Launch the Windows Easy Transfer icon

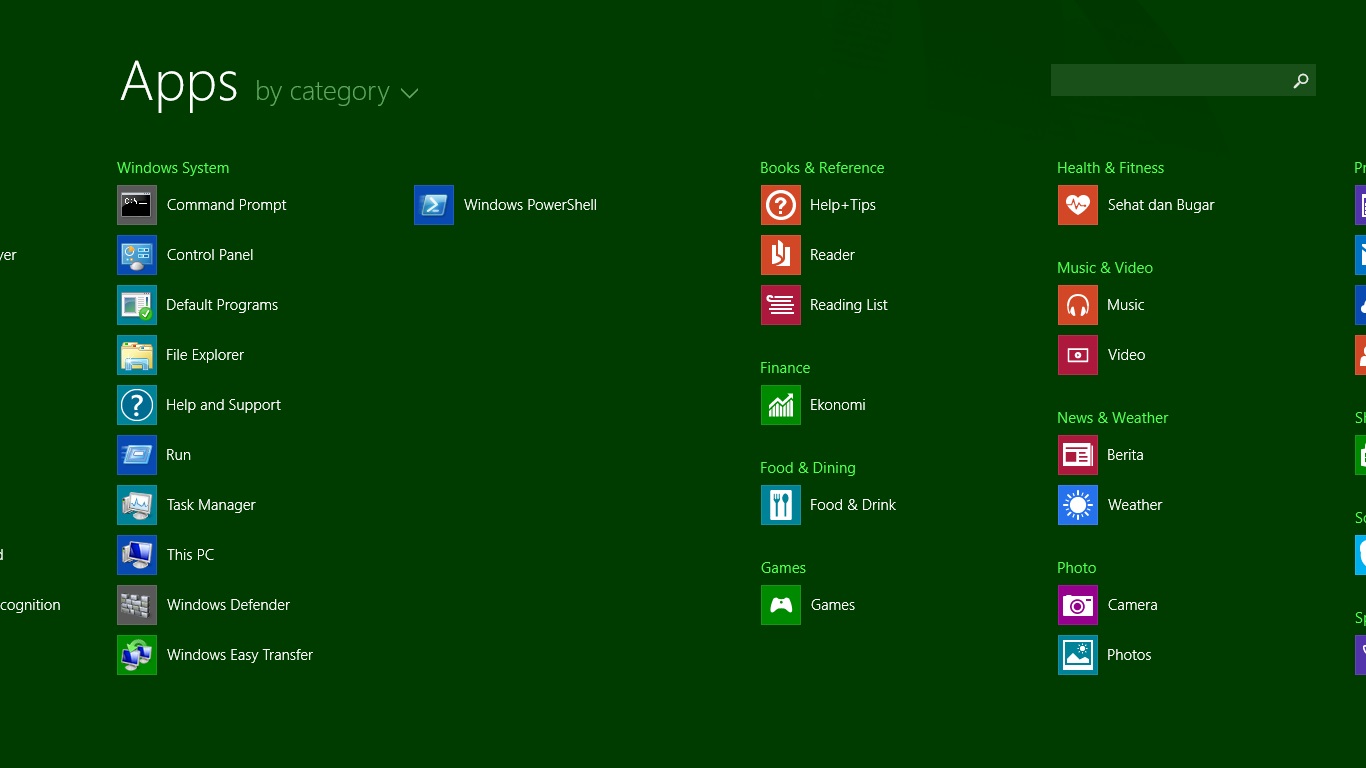pos(137,655)
